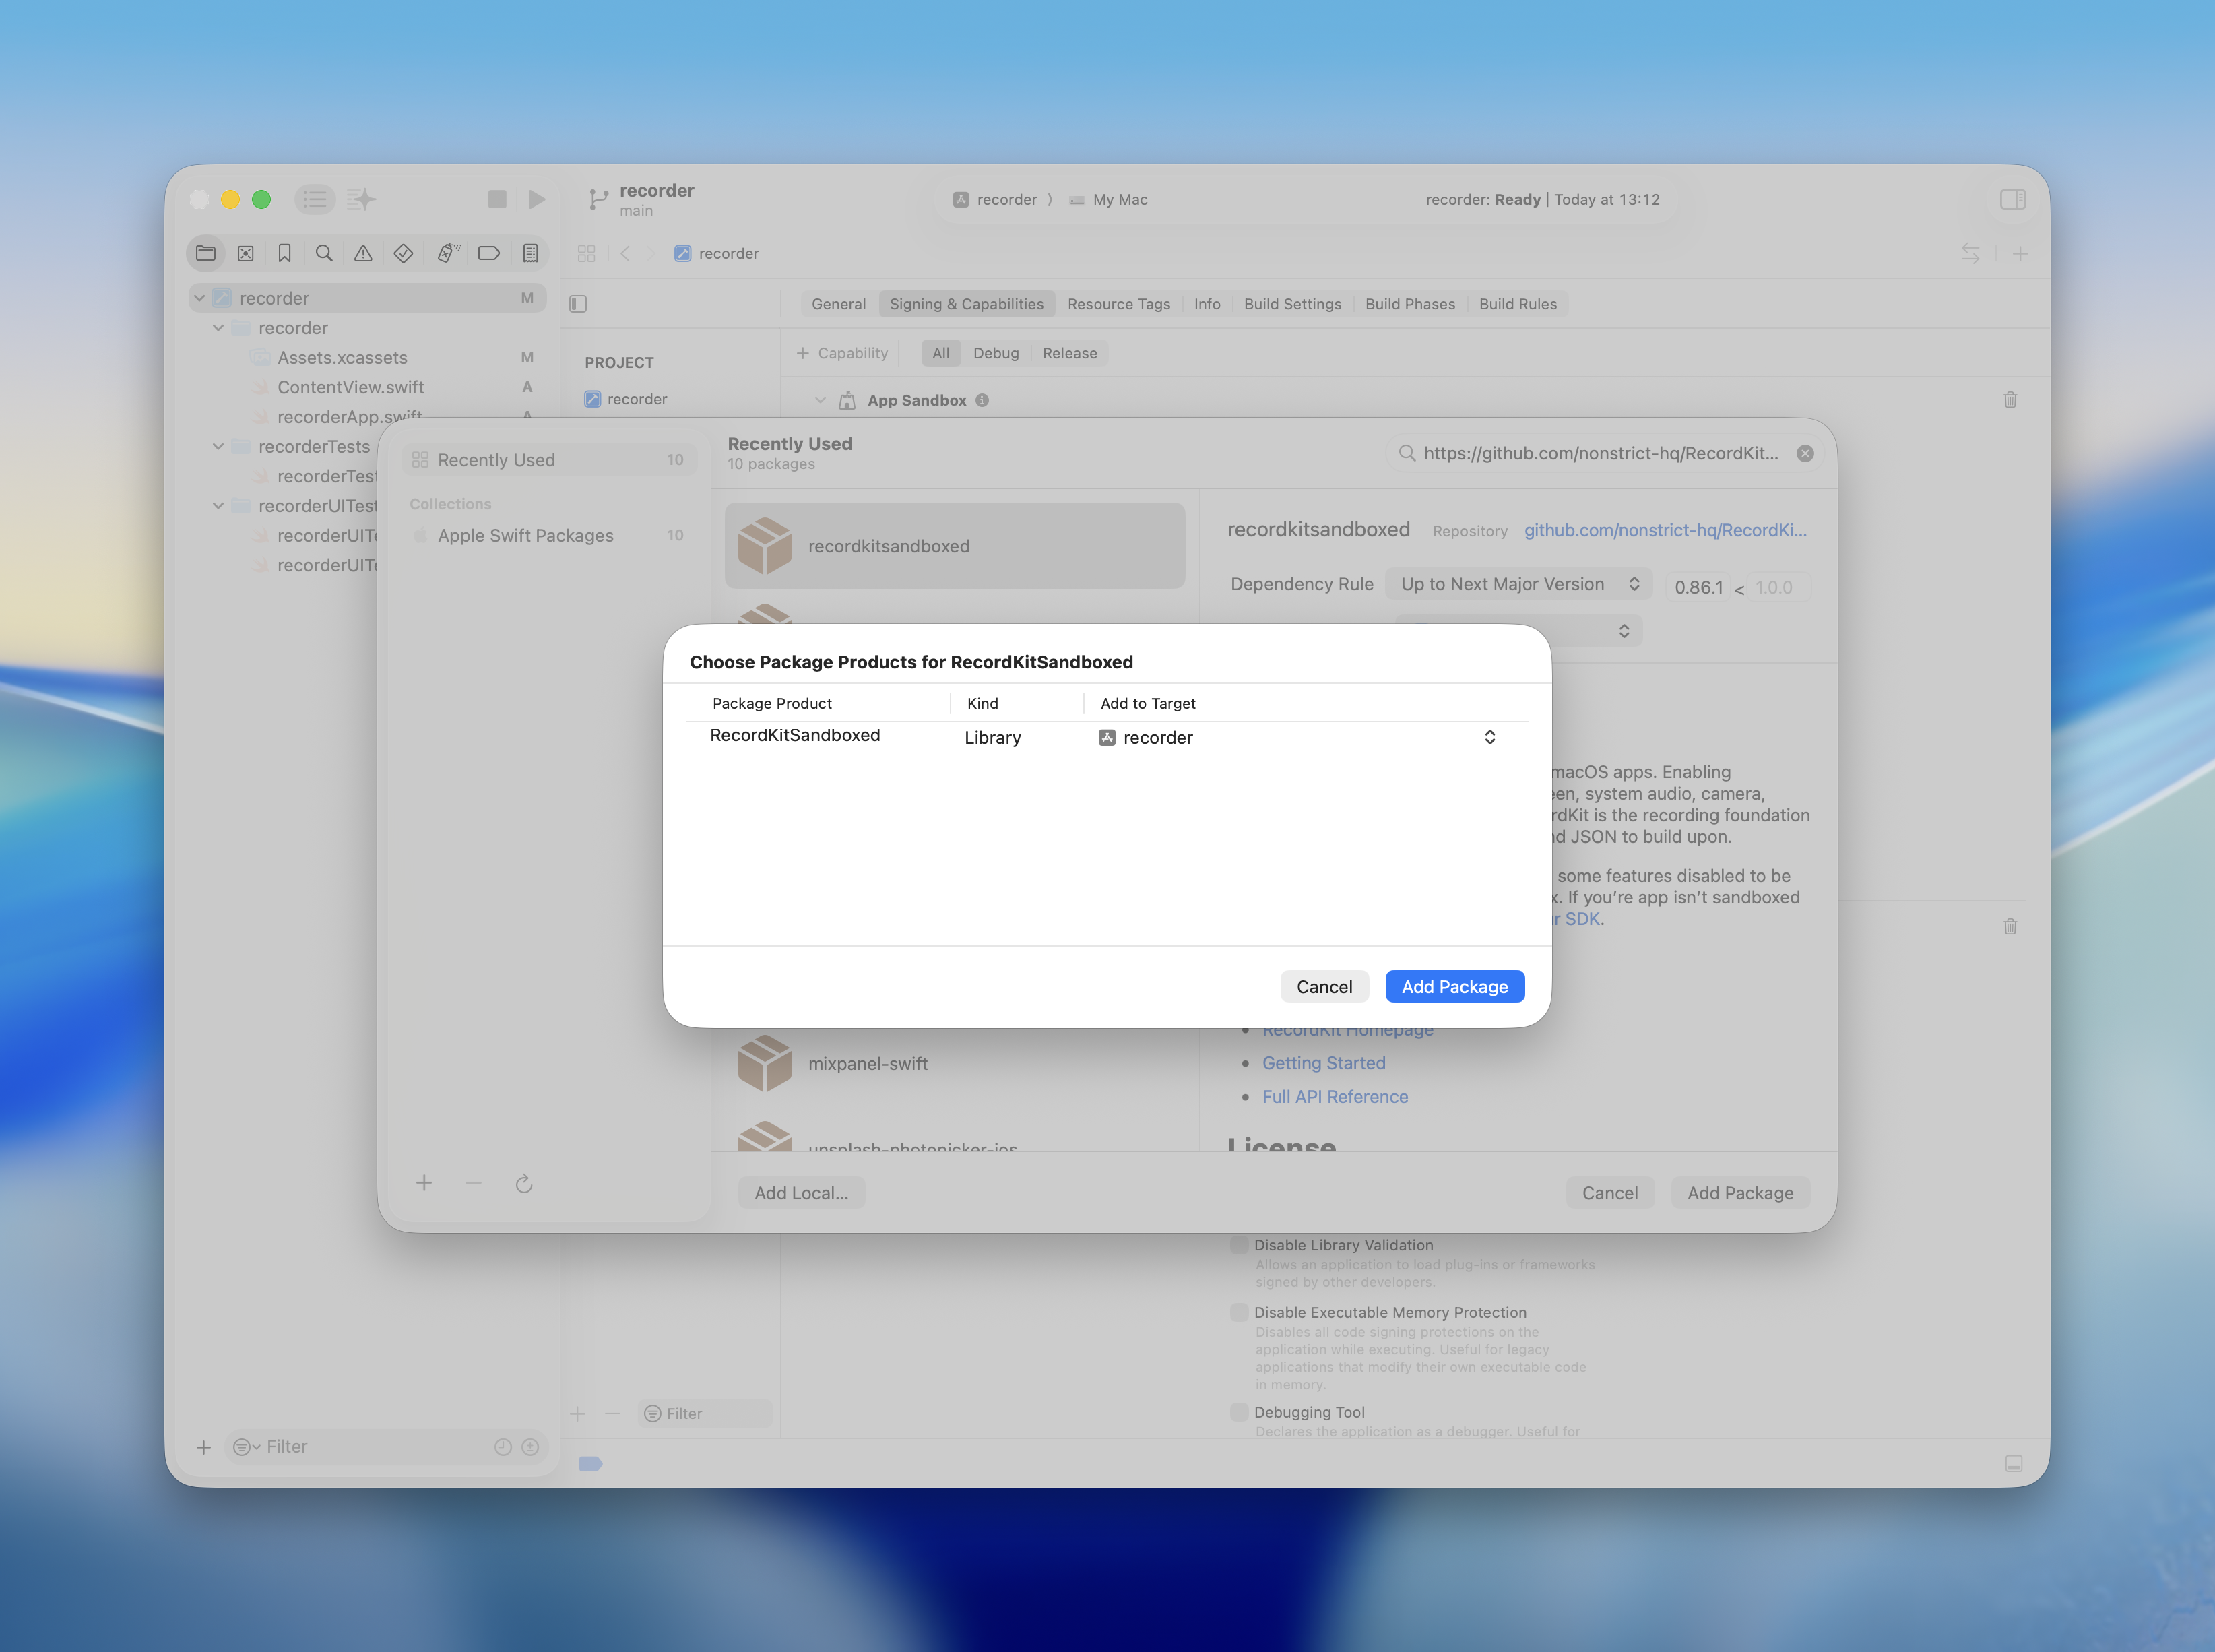The width and height of the screenshot is (2215, 1652).
Task: Show recently modified files filter clock icon
Action: click(503, 1447)
